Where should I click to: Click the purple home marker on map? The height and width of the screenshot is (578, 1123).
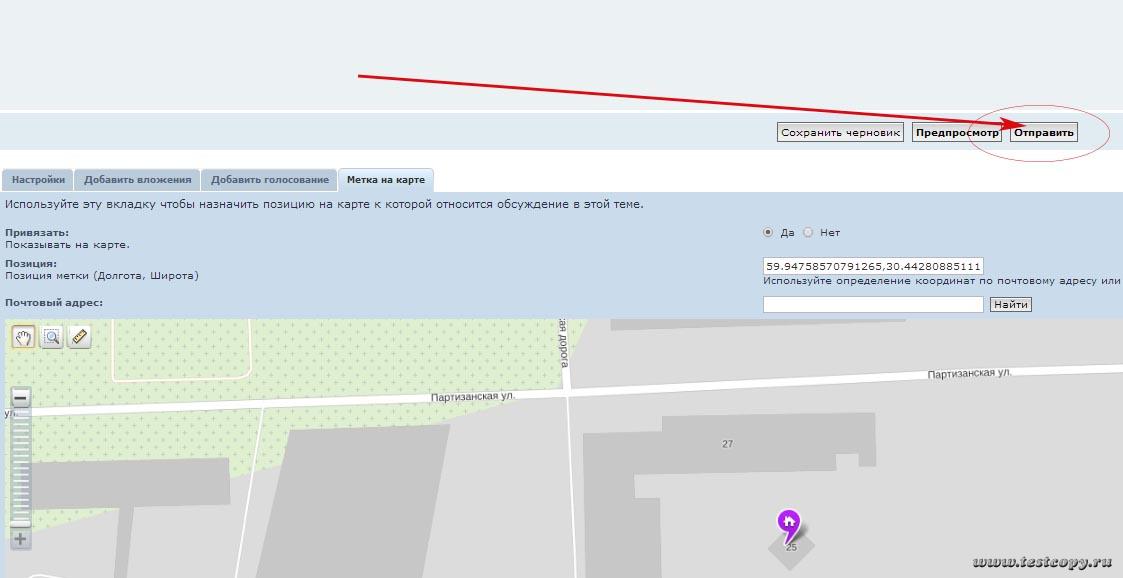[789, 522]
